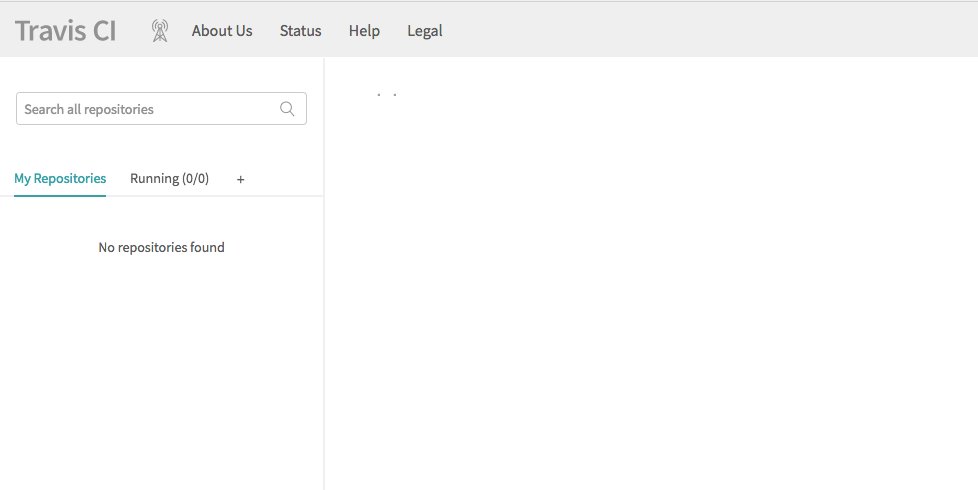Open the Legal link
Image resolution: width=978 pixels, height=490 pixels.
(x=425, y=31)
